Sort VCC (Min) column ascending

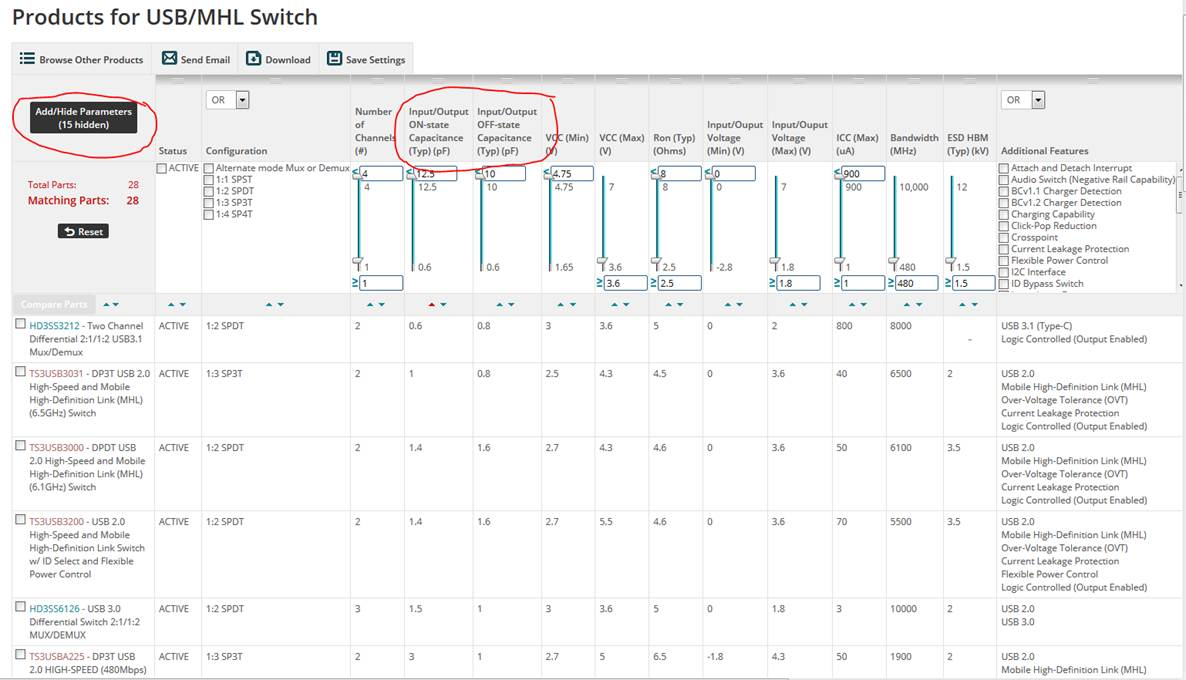(x=560, y=304)
